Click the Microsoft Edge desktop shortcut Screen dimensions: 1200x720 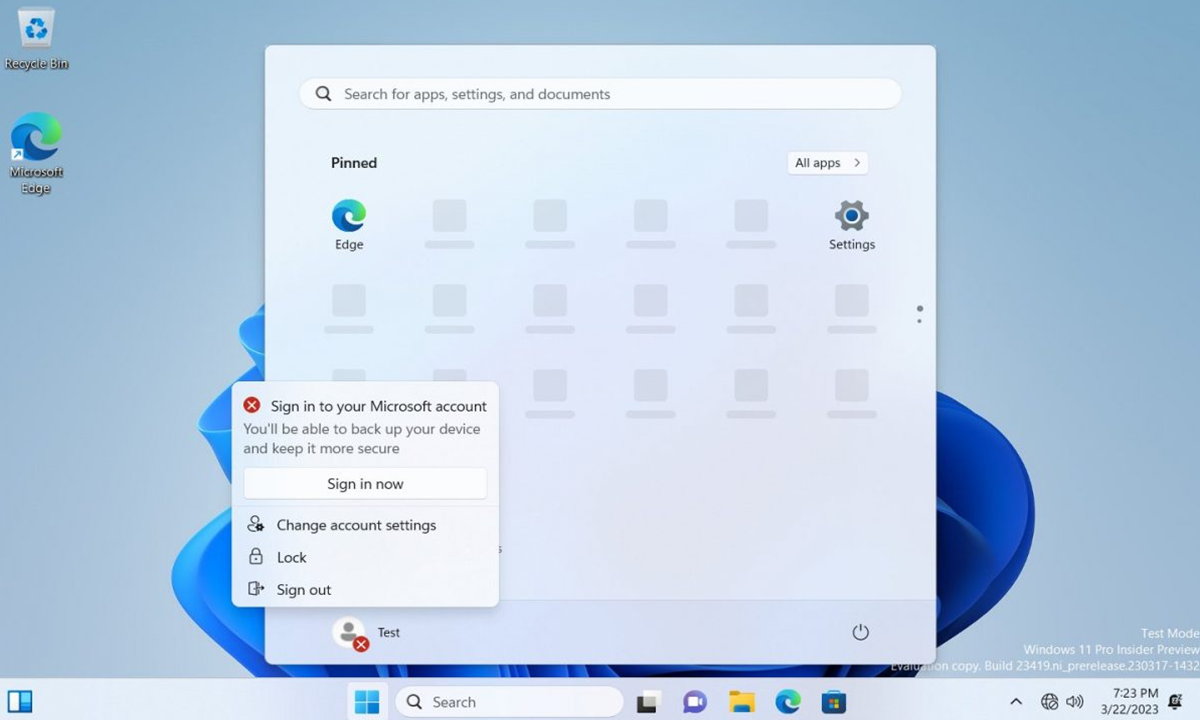[x=37, y=150]
